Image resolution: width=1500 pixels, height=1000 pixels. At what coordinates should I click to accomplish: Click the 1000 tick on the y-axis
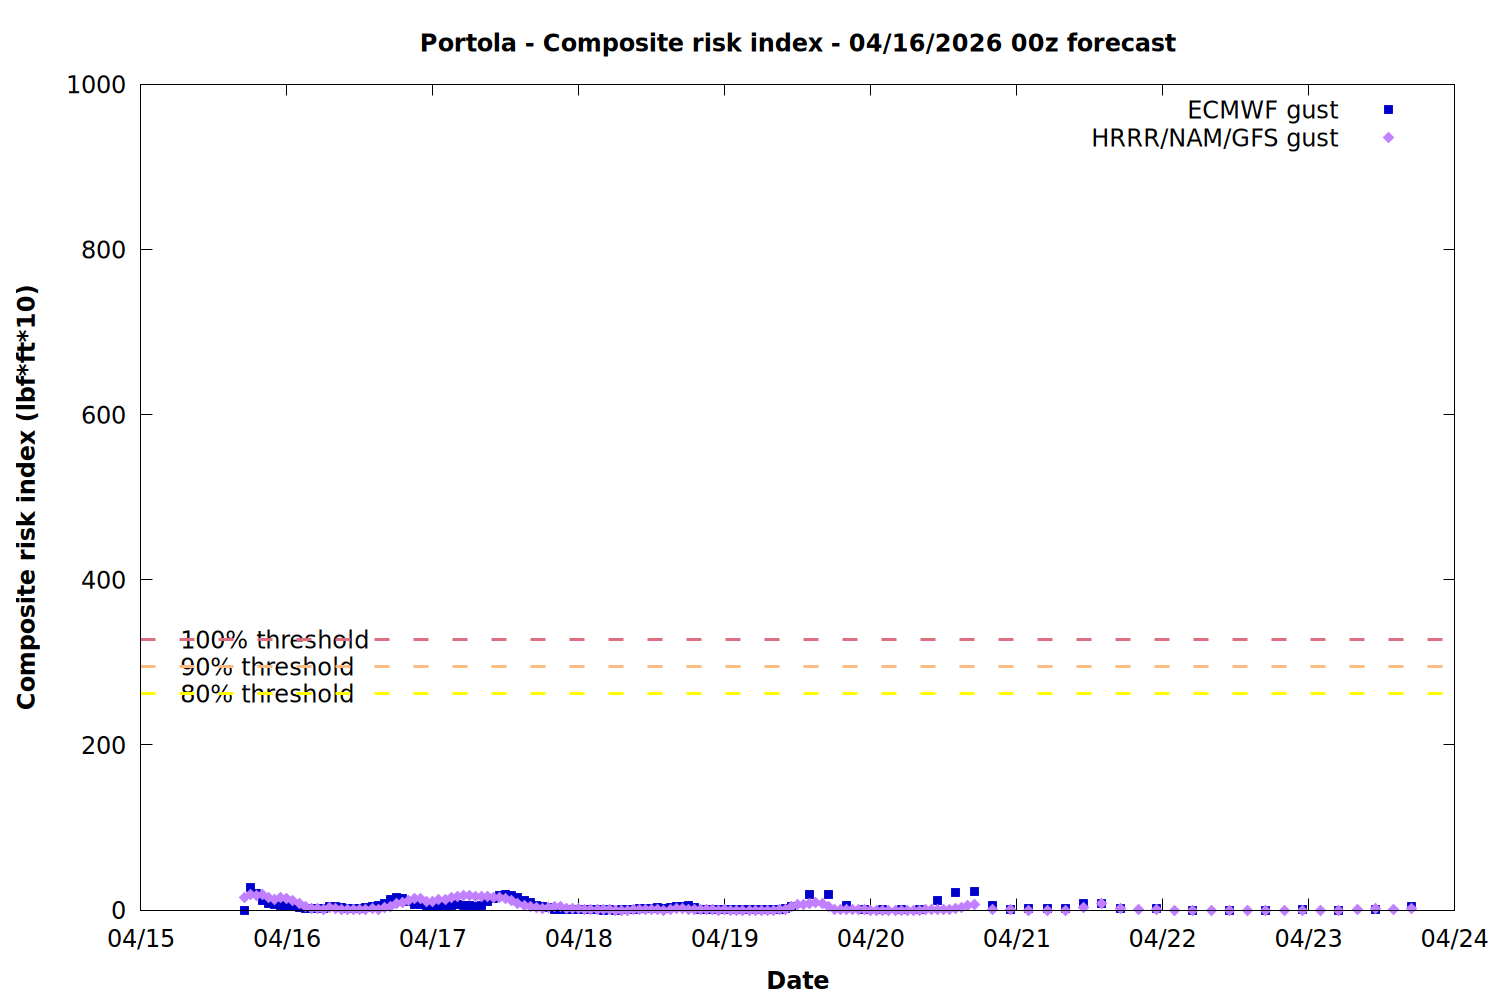[96, 85]
